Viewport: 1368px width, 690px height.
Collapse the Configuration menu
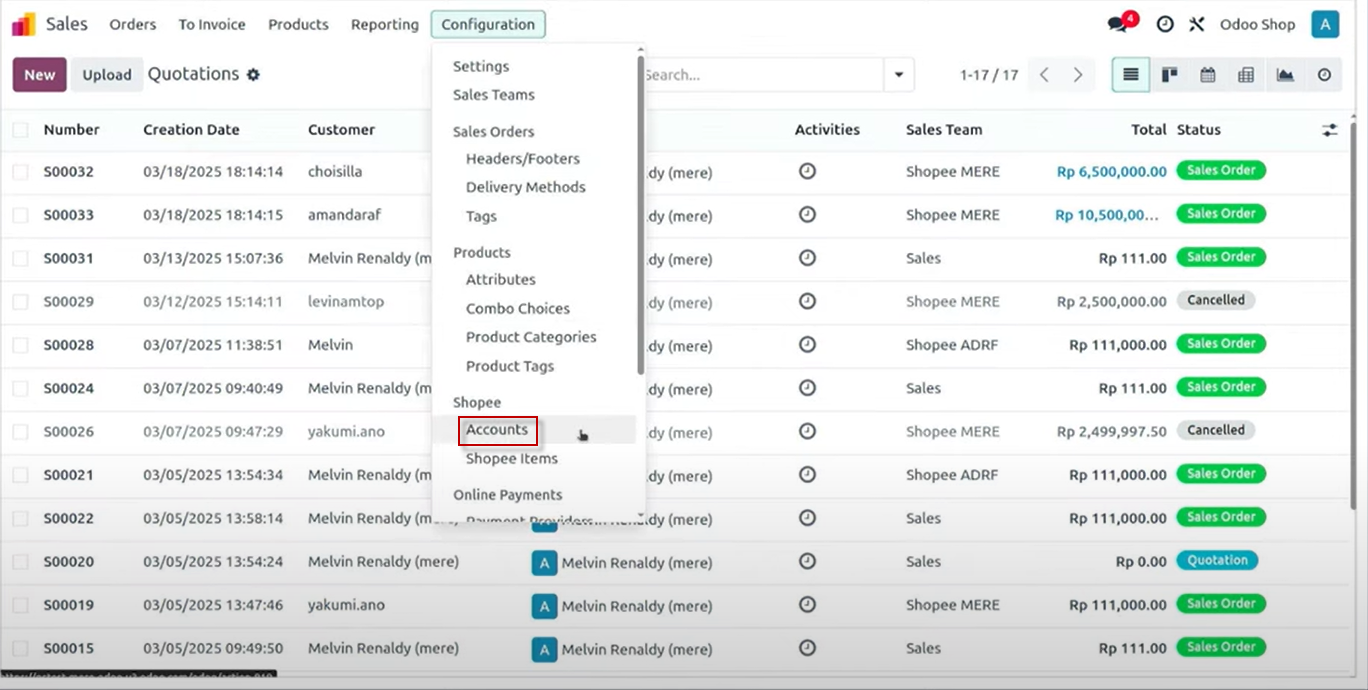pyautogui.click(x=488, y=24)
